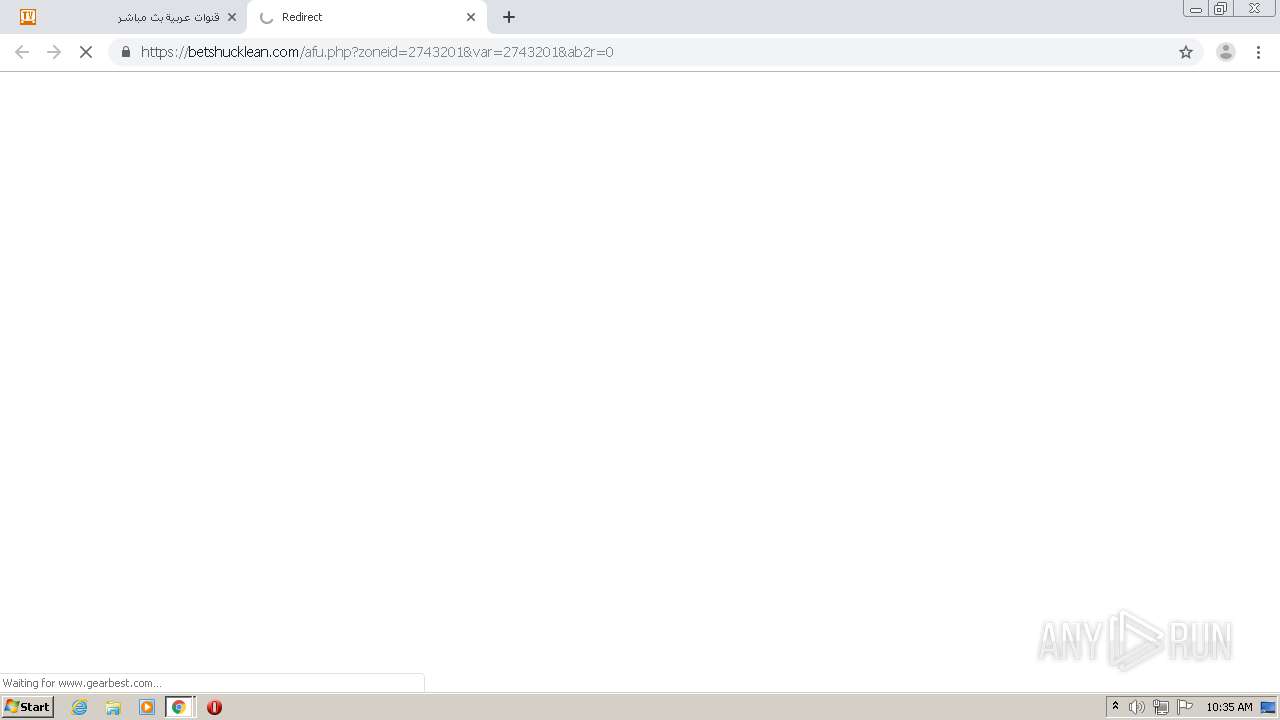Open a new browser tab
The height and width of the screenshot is (720, 1280).
pyautogui.click(x=509, y=17)
